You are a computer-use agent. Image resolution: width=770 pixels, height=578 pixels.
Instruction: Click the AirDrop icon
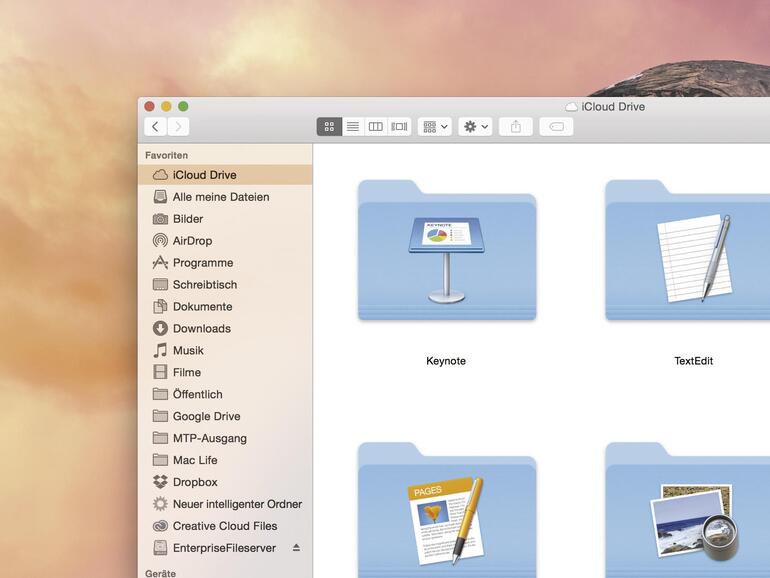(160, 241)
